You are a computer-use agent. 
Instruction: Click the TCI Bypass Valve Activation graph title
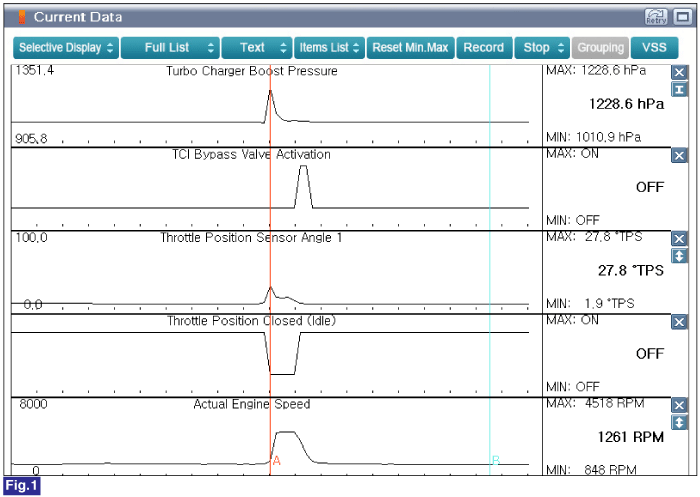[x=251, y=155]
